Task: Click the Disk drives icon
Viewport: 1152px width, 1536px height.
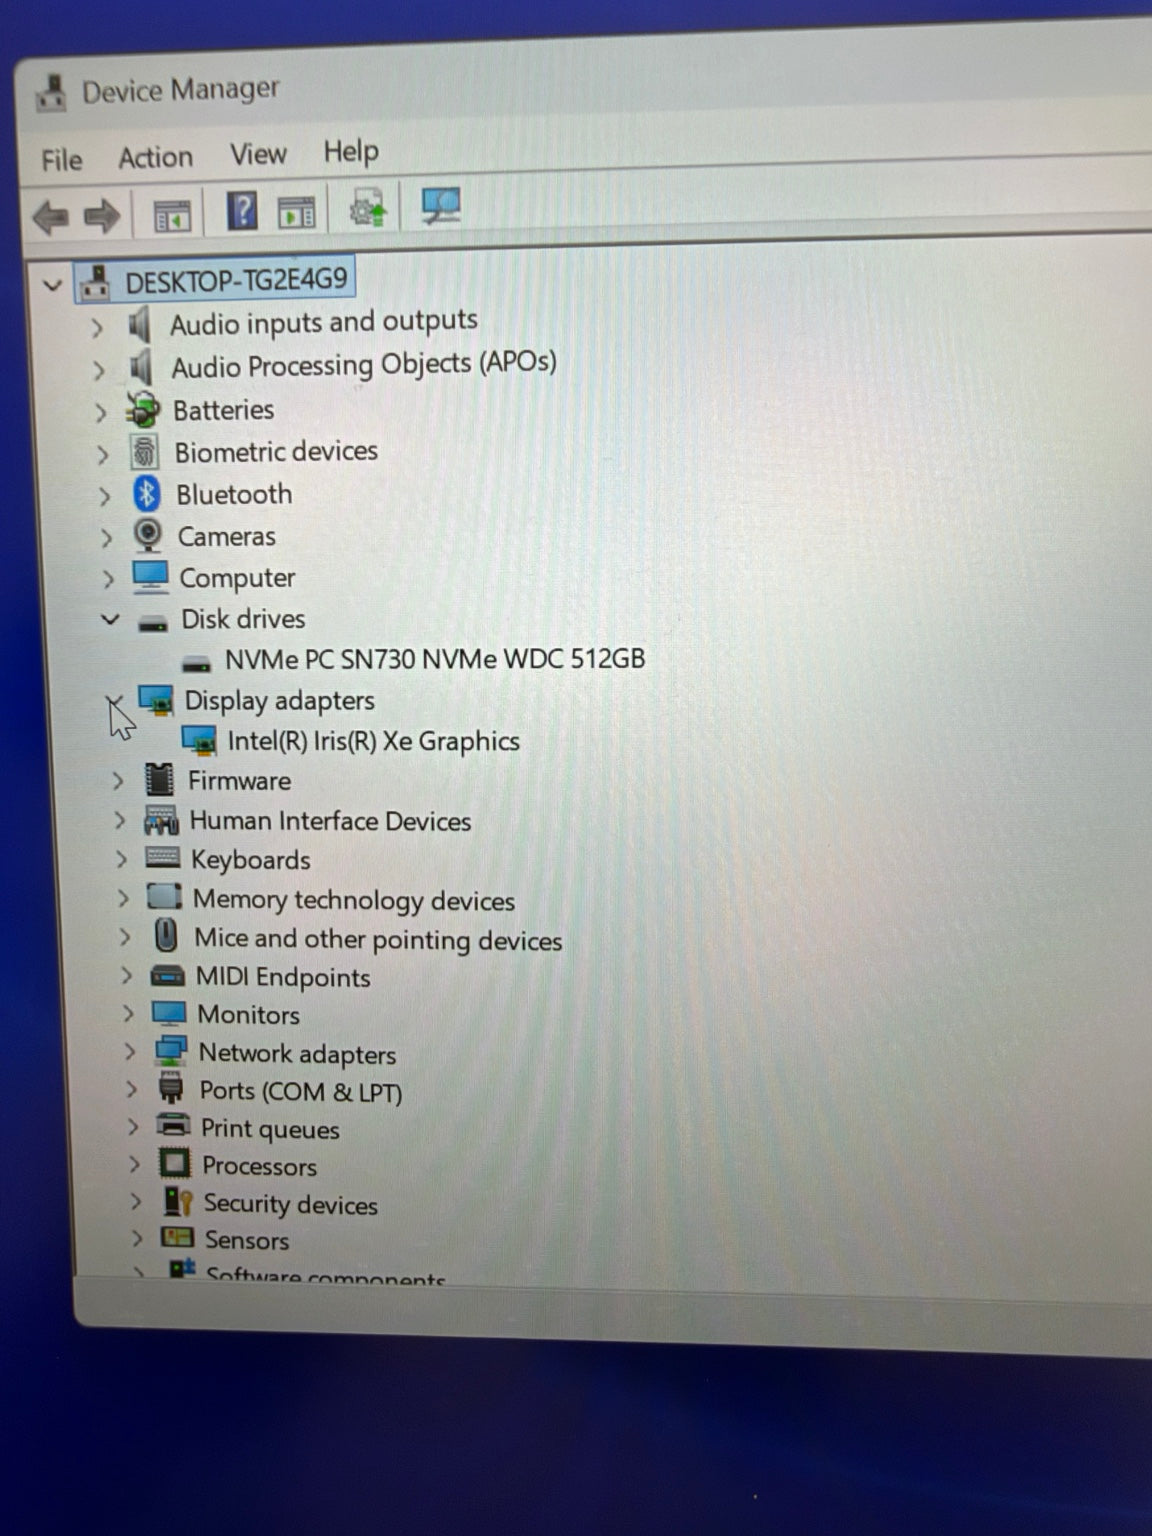Action: [x=153, y=624]
